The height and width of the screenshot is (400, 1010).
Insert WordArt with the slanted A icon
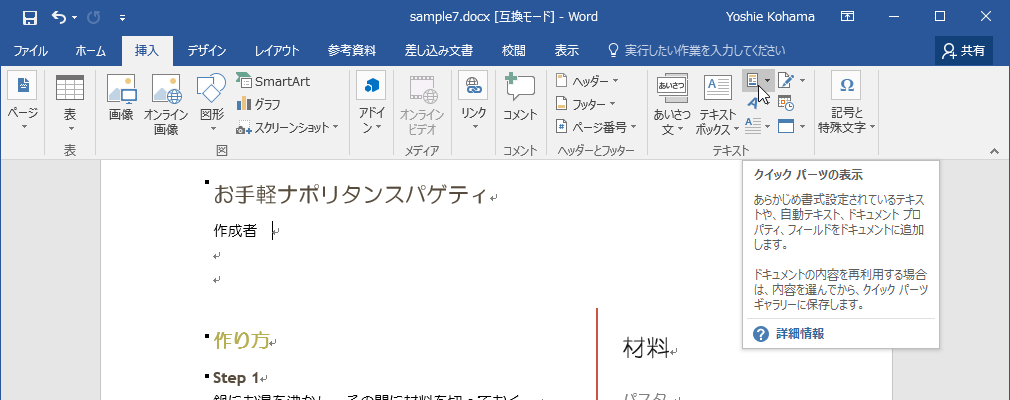[752, 103]
